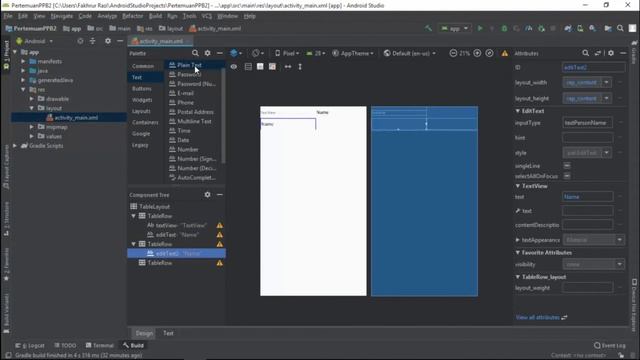This screenshot has height=360, width=640.
Task: Open project panel settings gear
Action: click(x=108, y=41)
